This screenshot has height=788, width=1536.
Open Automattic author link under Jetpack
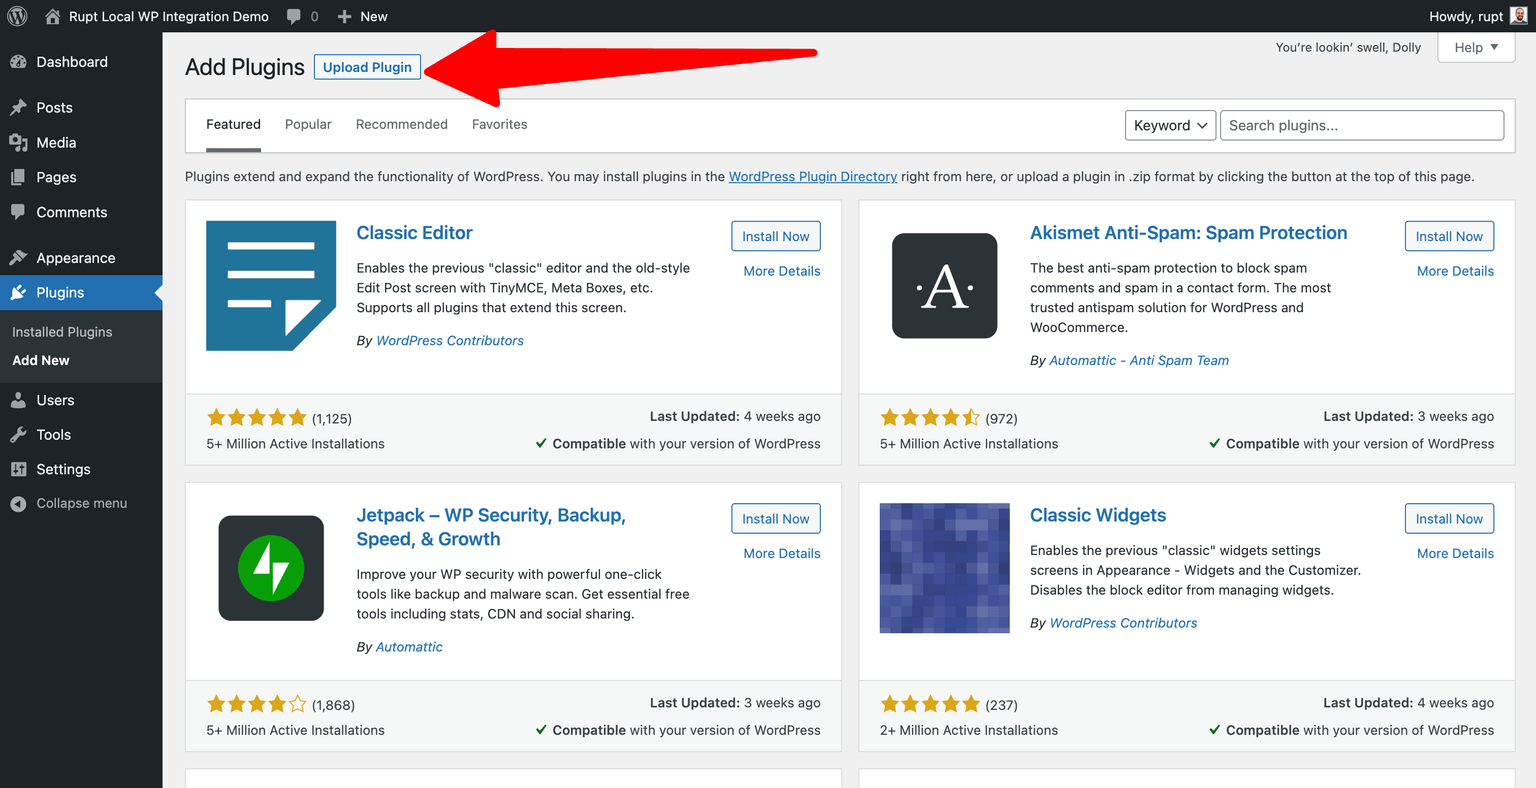(409, 647)
